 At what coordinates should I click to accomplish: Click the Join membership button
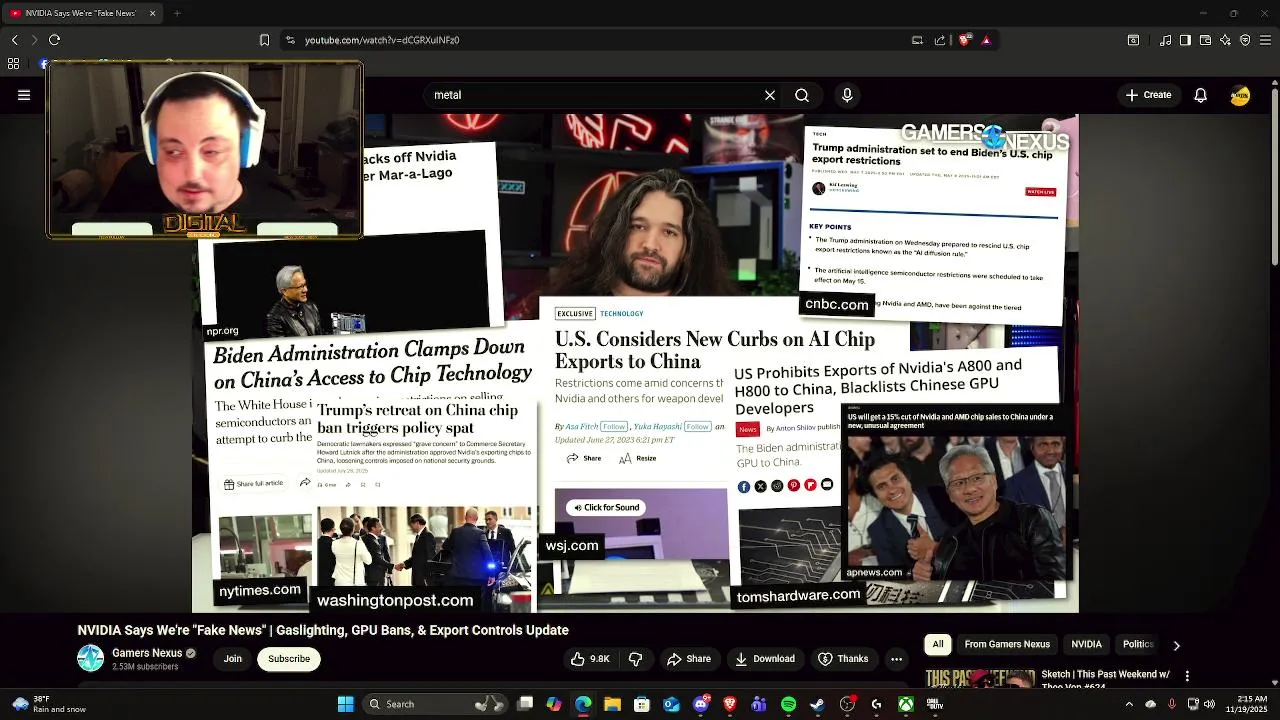(x=233, y=659)
